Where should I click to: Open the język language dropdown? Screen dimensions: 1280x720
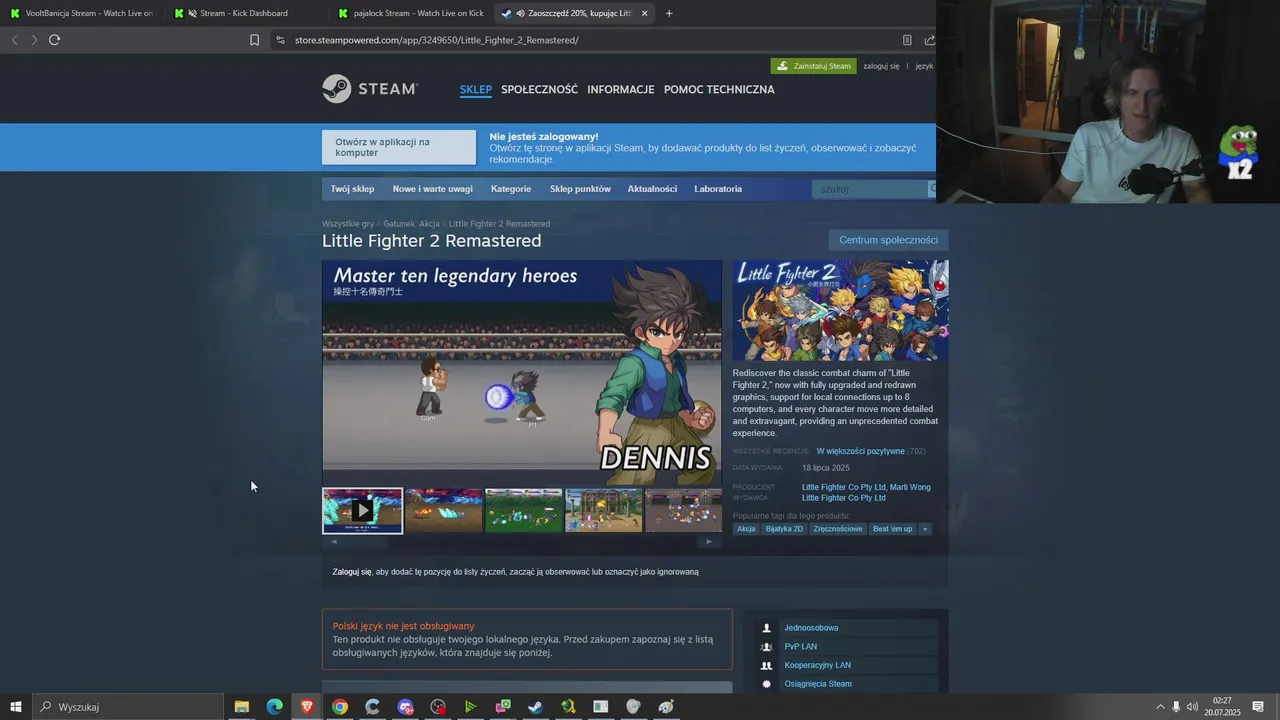coord(924,66)
